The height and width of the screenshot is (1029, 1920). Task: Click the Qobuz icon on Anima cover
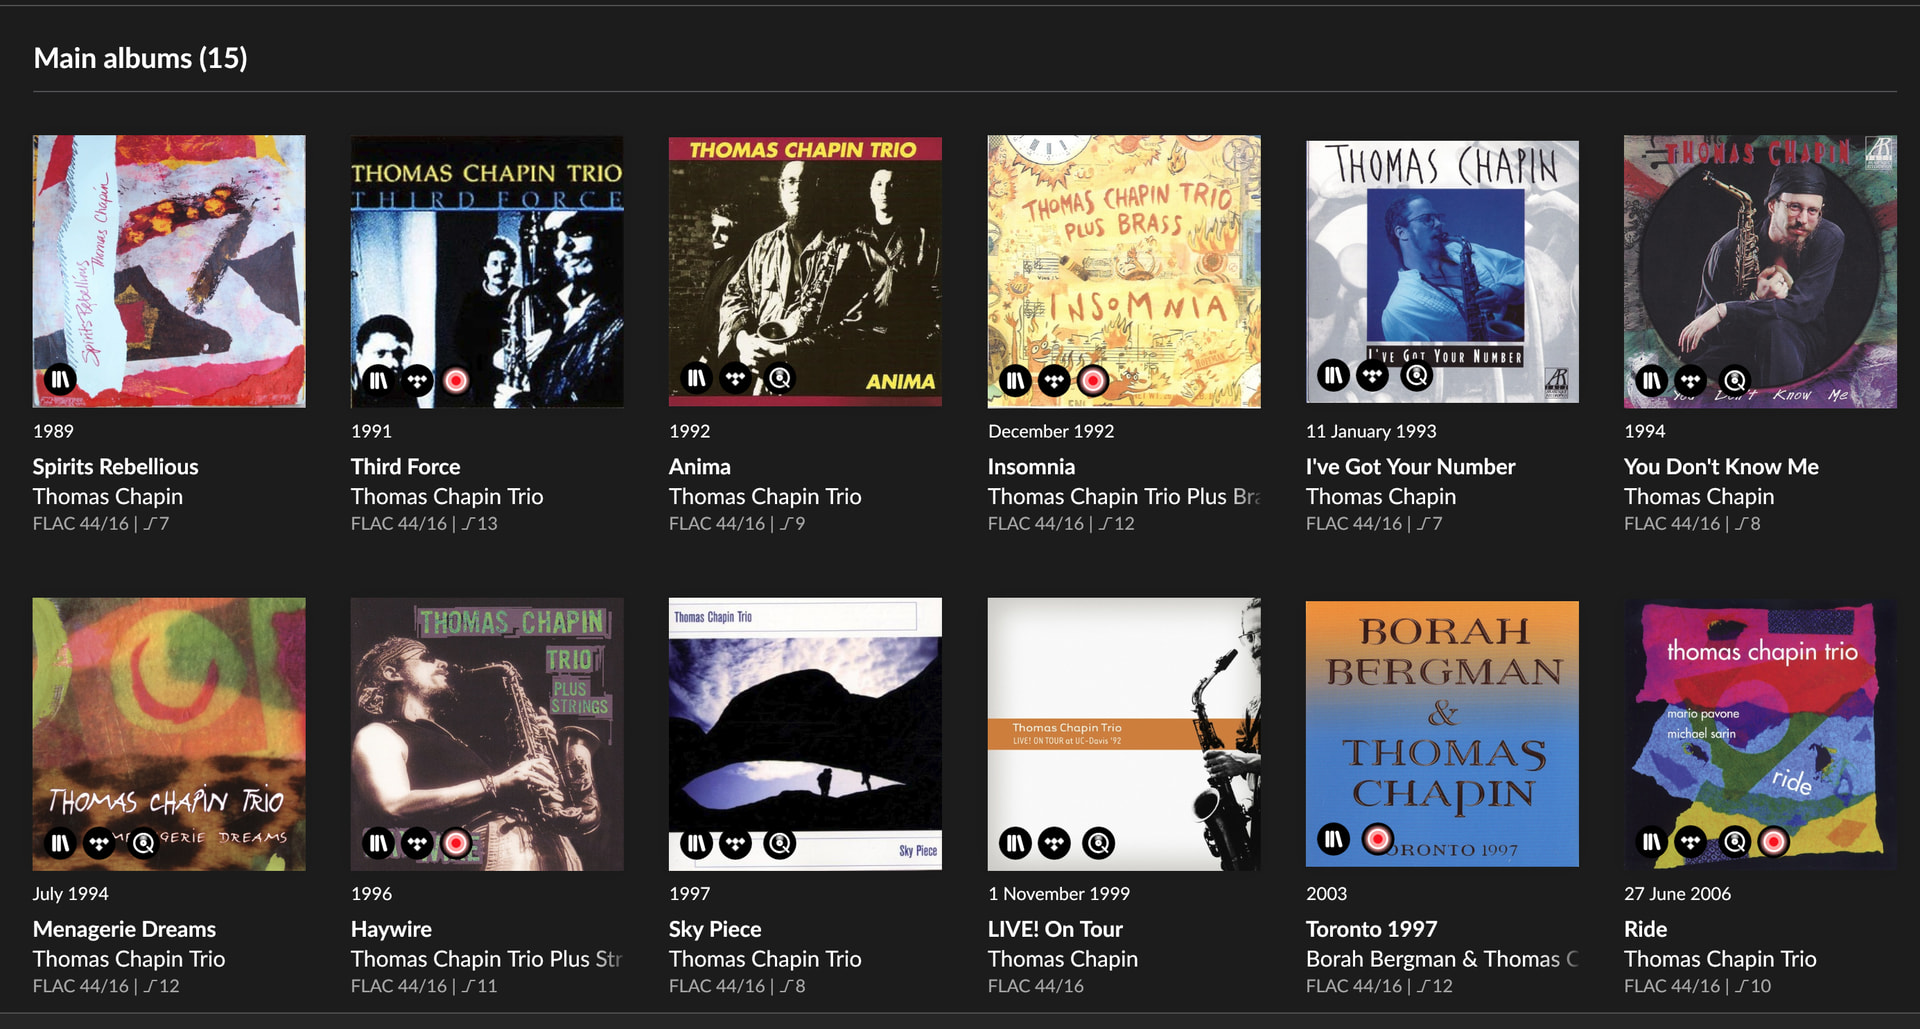coord(780,378)
